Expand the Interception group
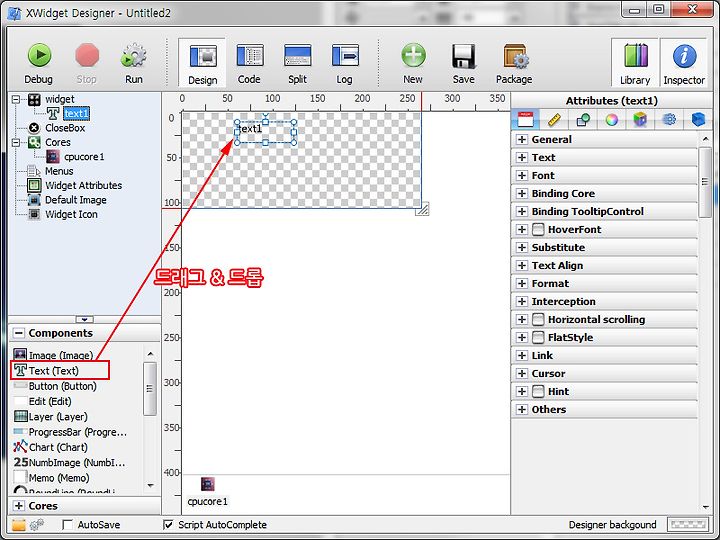This screenshot has height=540, width=720. pyautogui.click(x=522, y=301)
